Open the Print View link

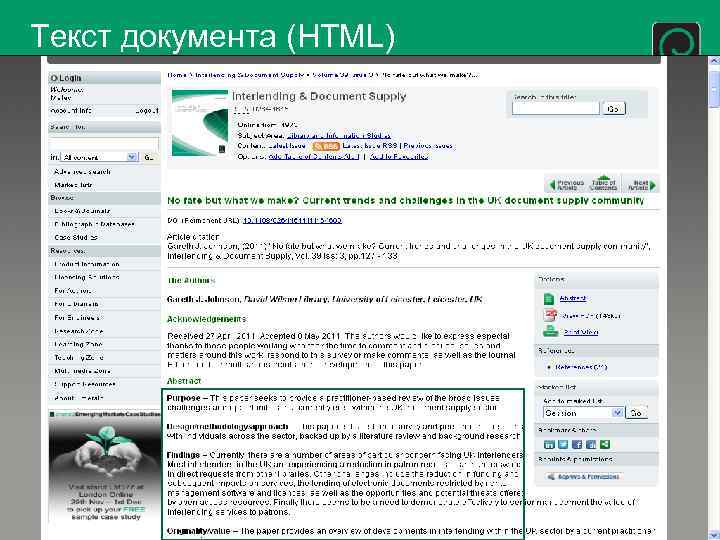tap(581, 332)
